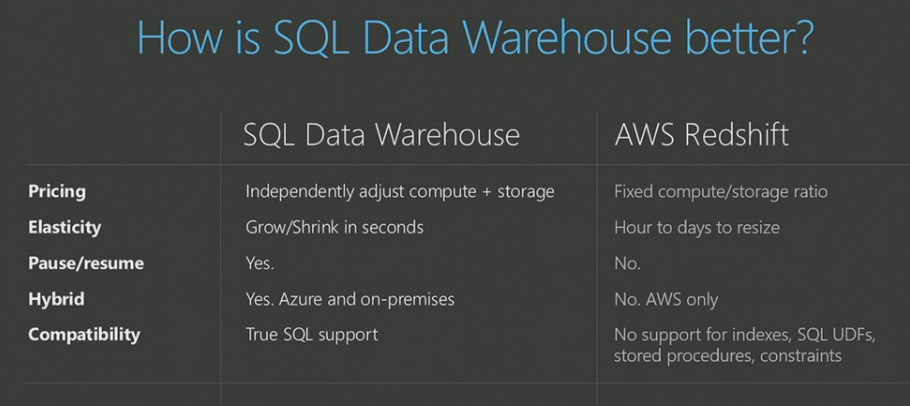
Task: Click the vertical divider left of AWS Redshift column
Action: 597,250
